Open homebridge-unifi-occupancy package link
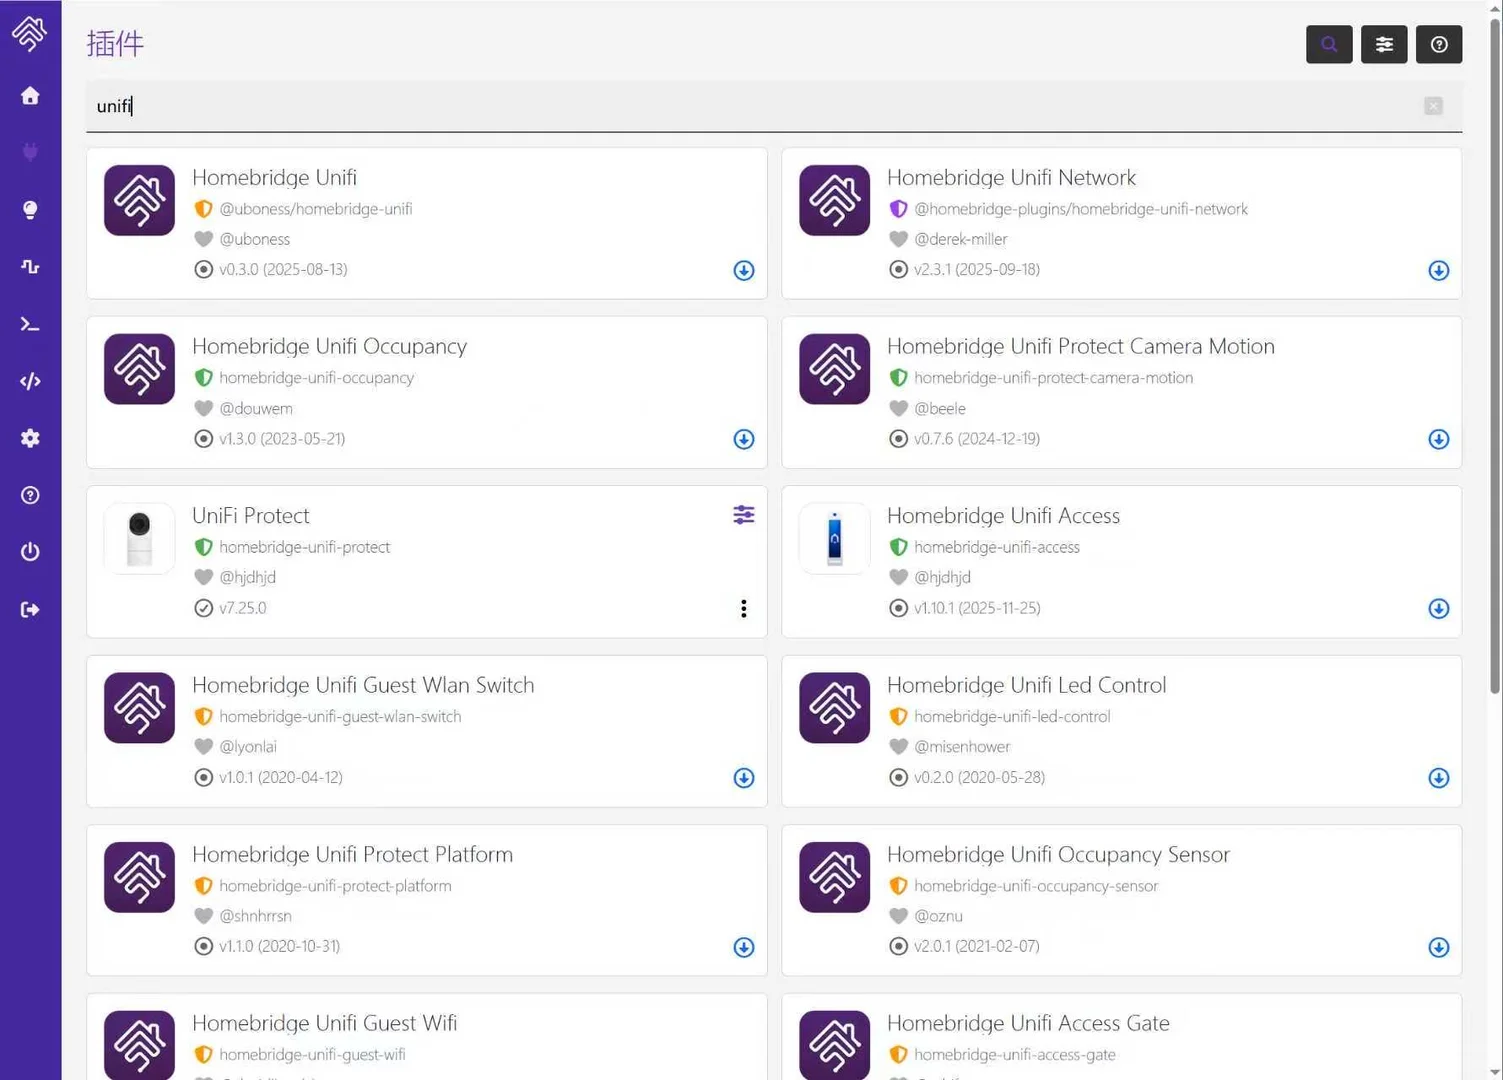1503x1080 pixels. (316, 378)
